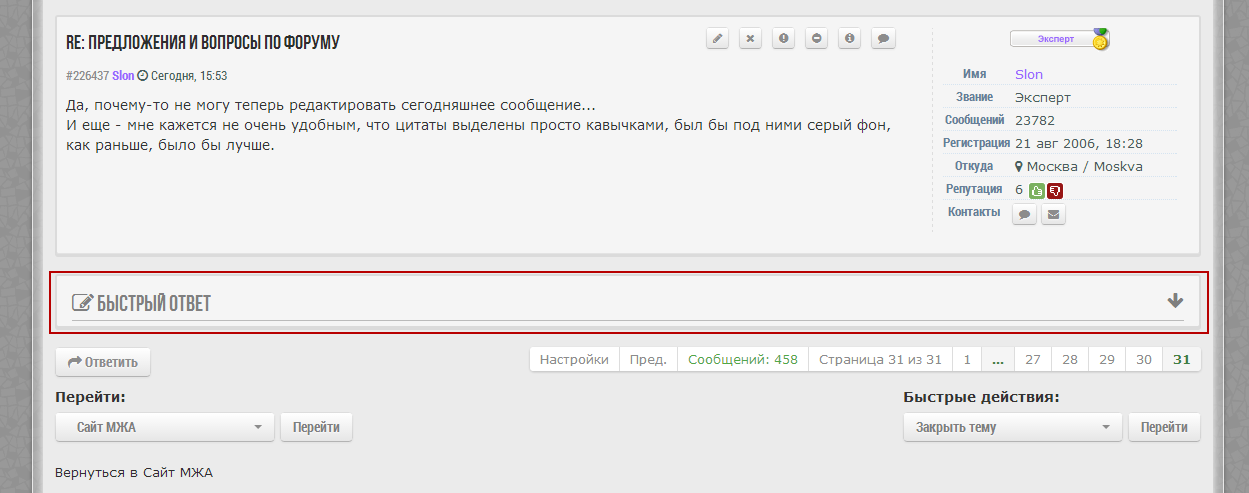Open the Закрыть тему quick actions dropdown
The height and width of the screenshot is (493, 1249).
click(1012, 427)
